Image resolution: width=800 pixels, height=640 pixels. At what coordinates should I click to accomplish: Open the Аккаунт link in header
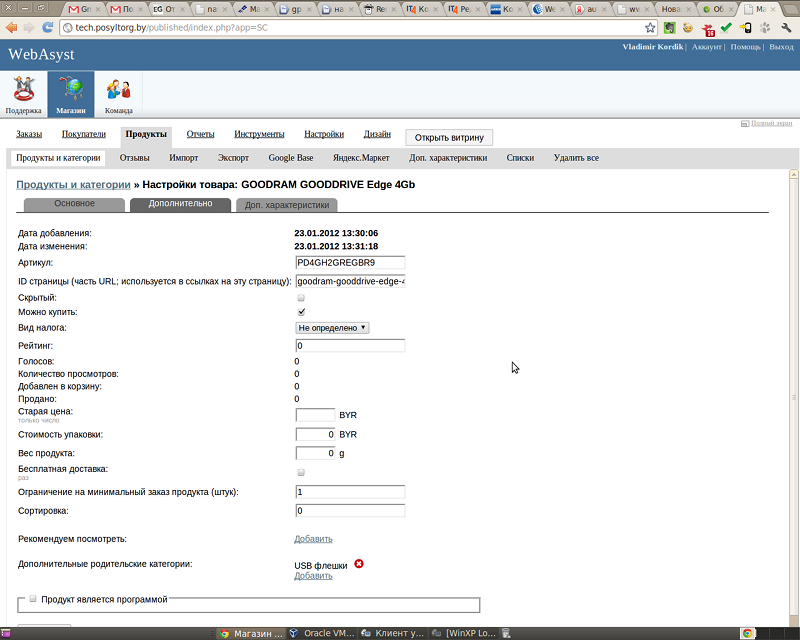[707, 47]
